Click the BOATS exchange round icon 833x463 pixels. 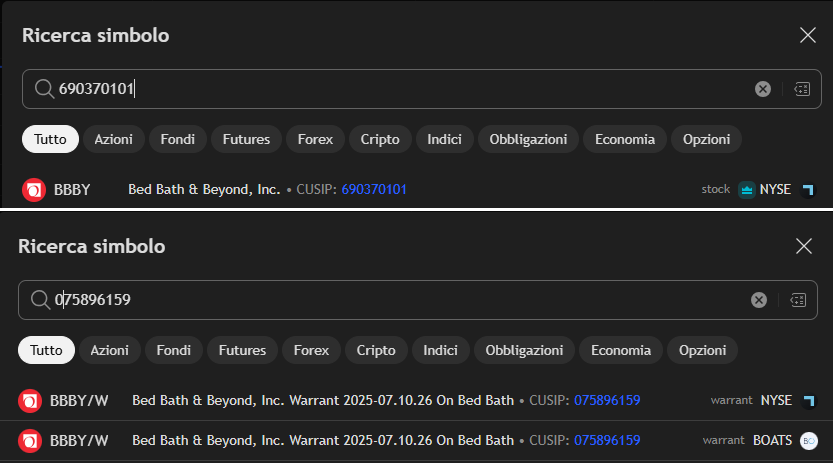tap(809, 441)
